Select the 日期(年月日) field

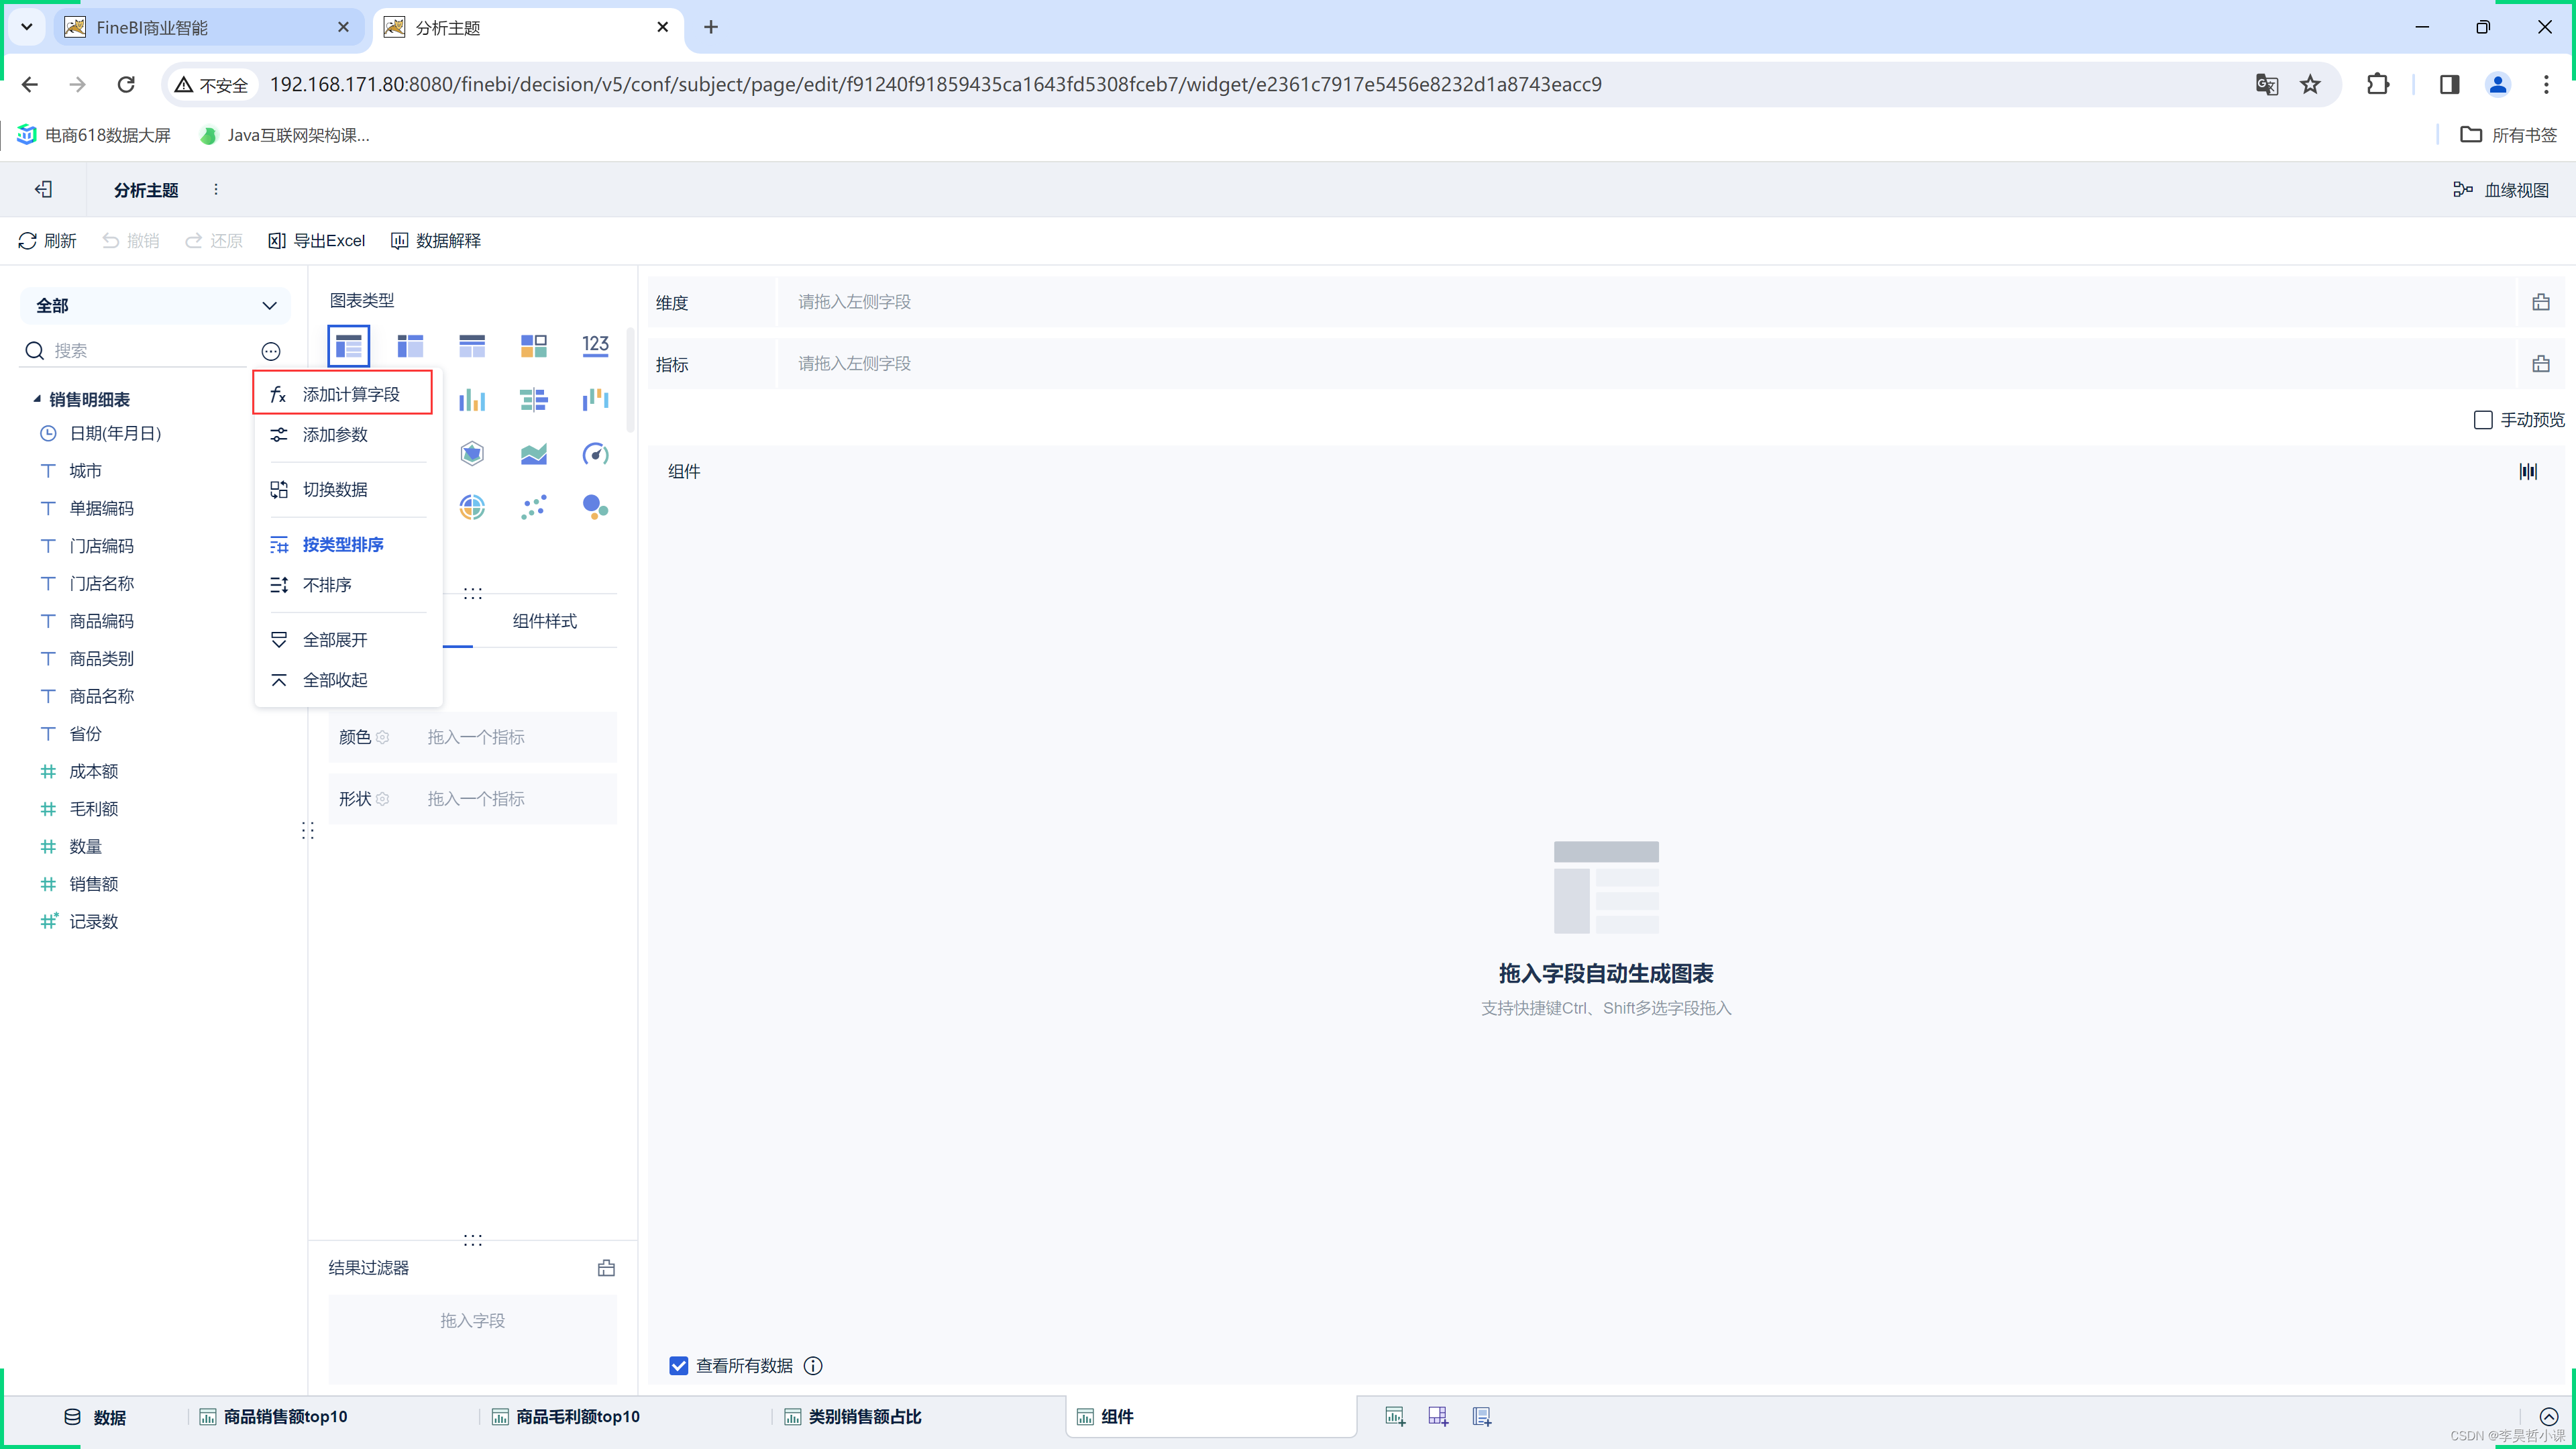(x=115, y=433)
